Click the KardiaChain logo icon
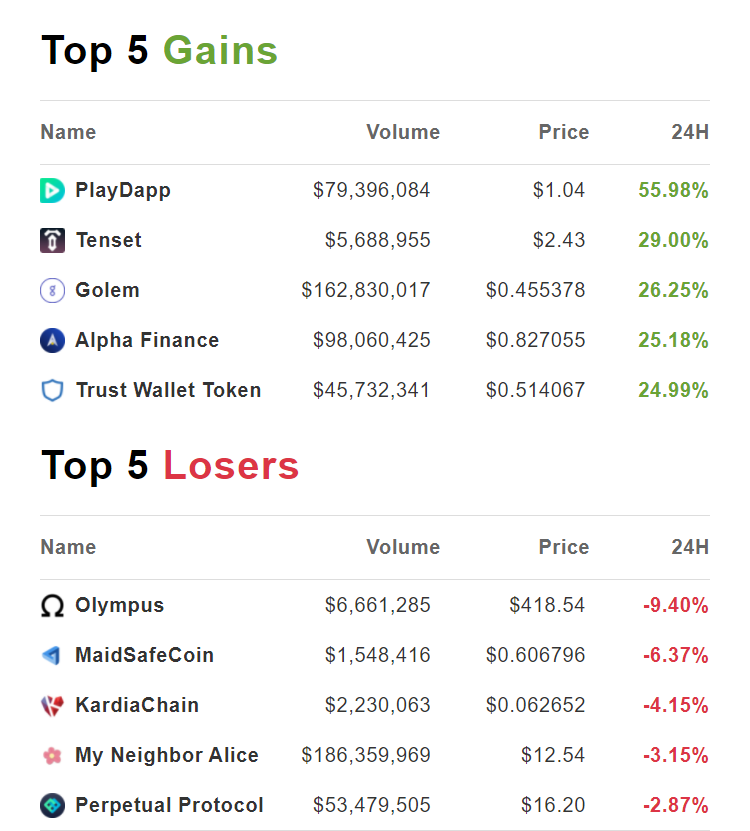750x831 pixels. [52, 706]
